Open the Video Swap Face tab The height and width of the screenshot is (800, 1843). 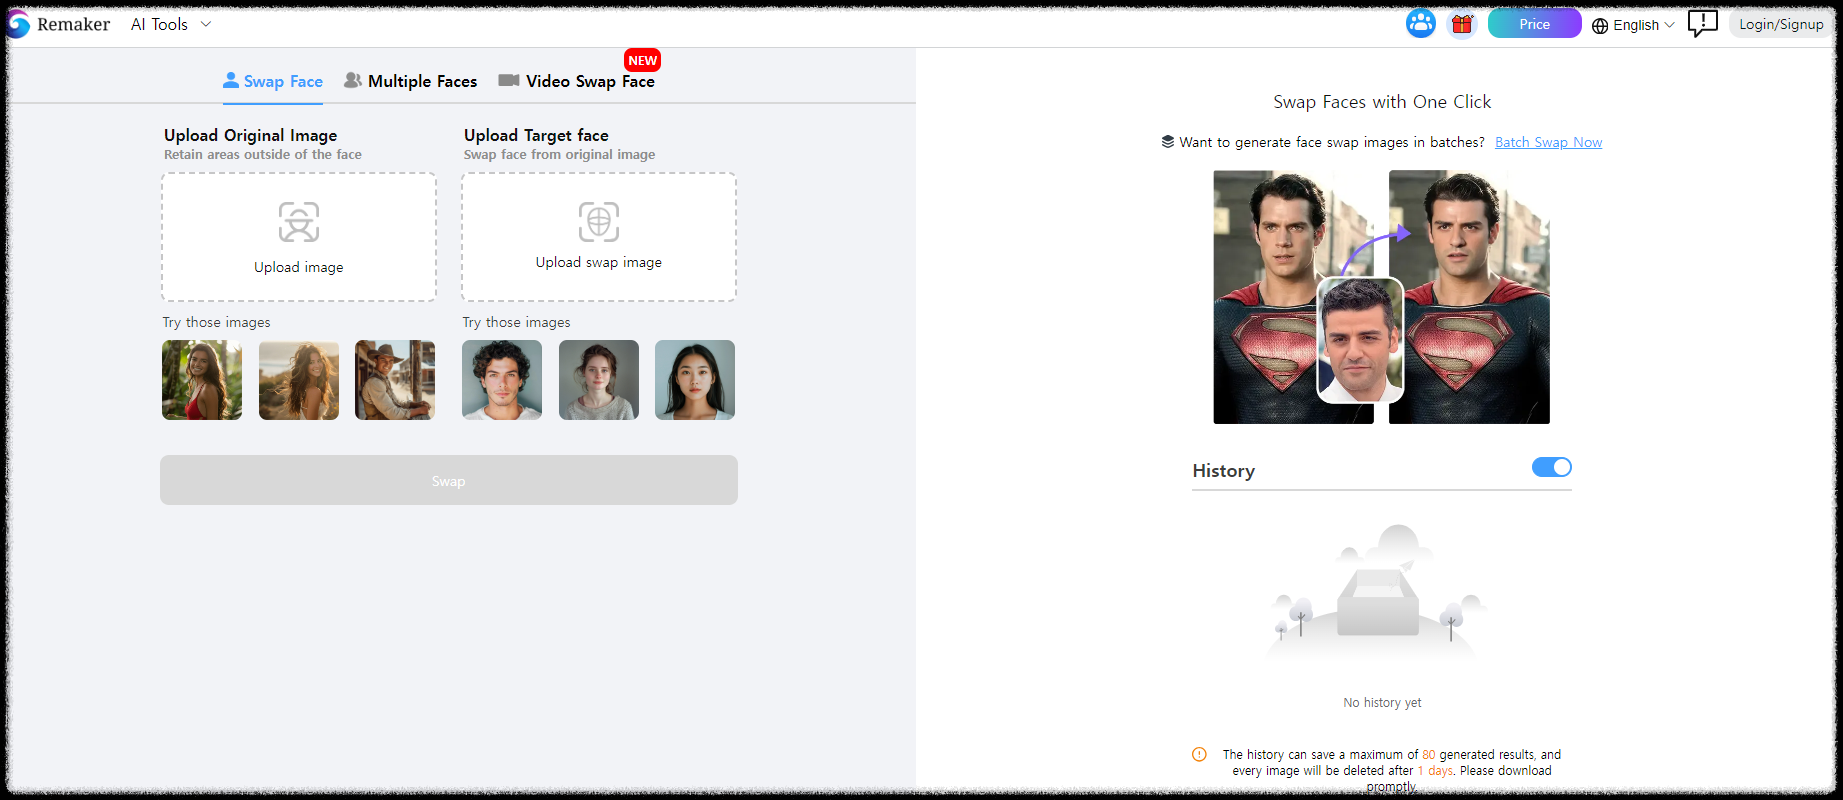577,81
